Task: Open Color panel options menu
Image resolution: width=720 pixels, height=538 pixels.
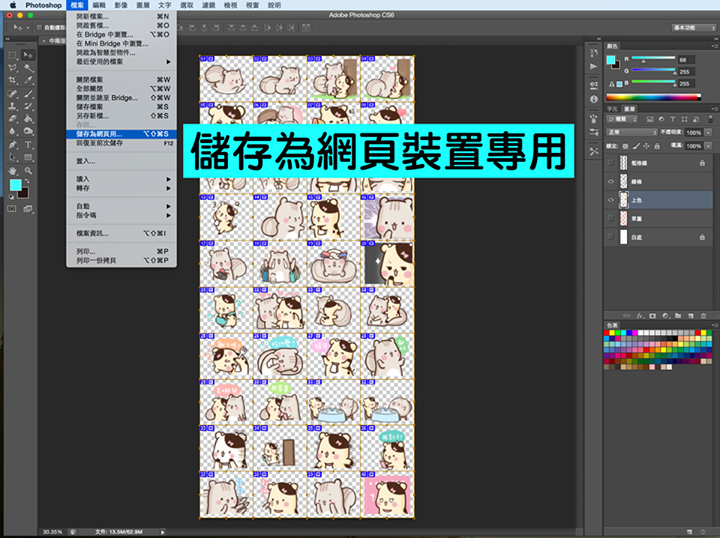Action: click(714, 46)
